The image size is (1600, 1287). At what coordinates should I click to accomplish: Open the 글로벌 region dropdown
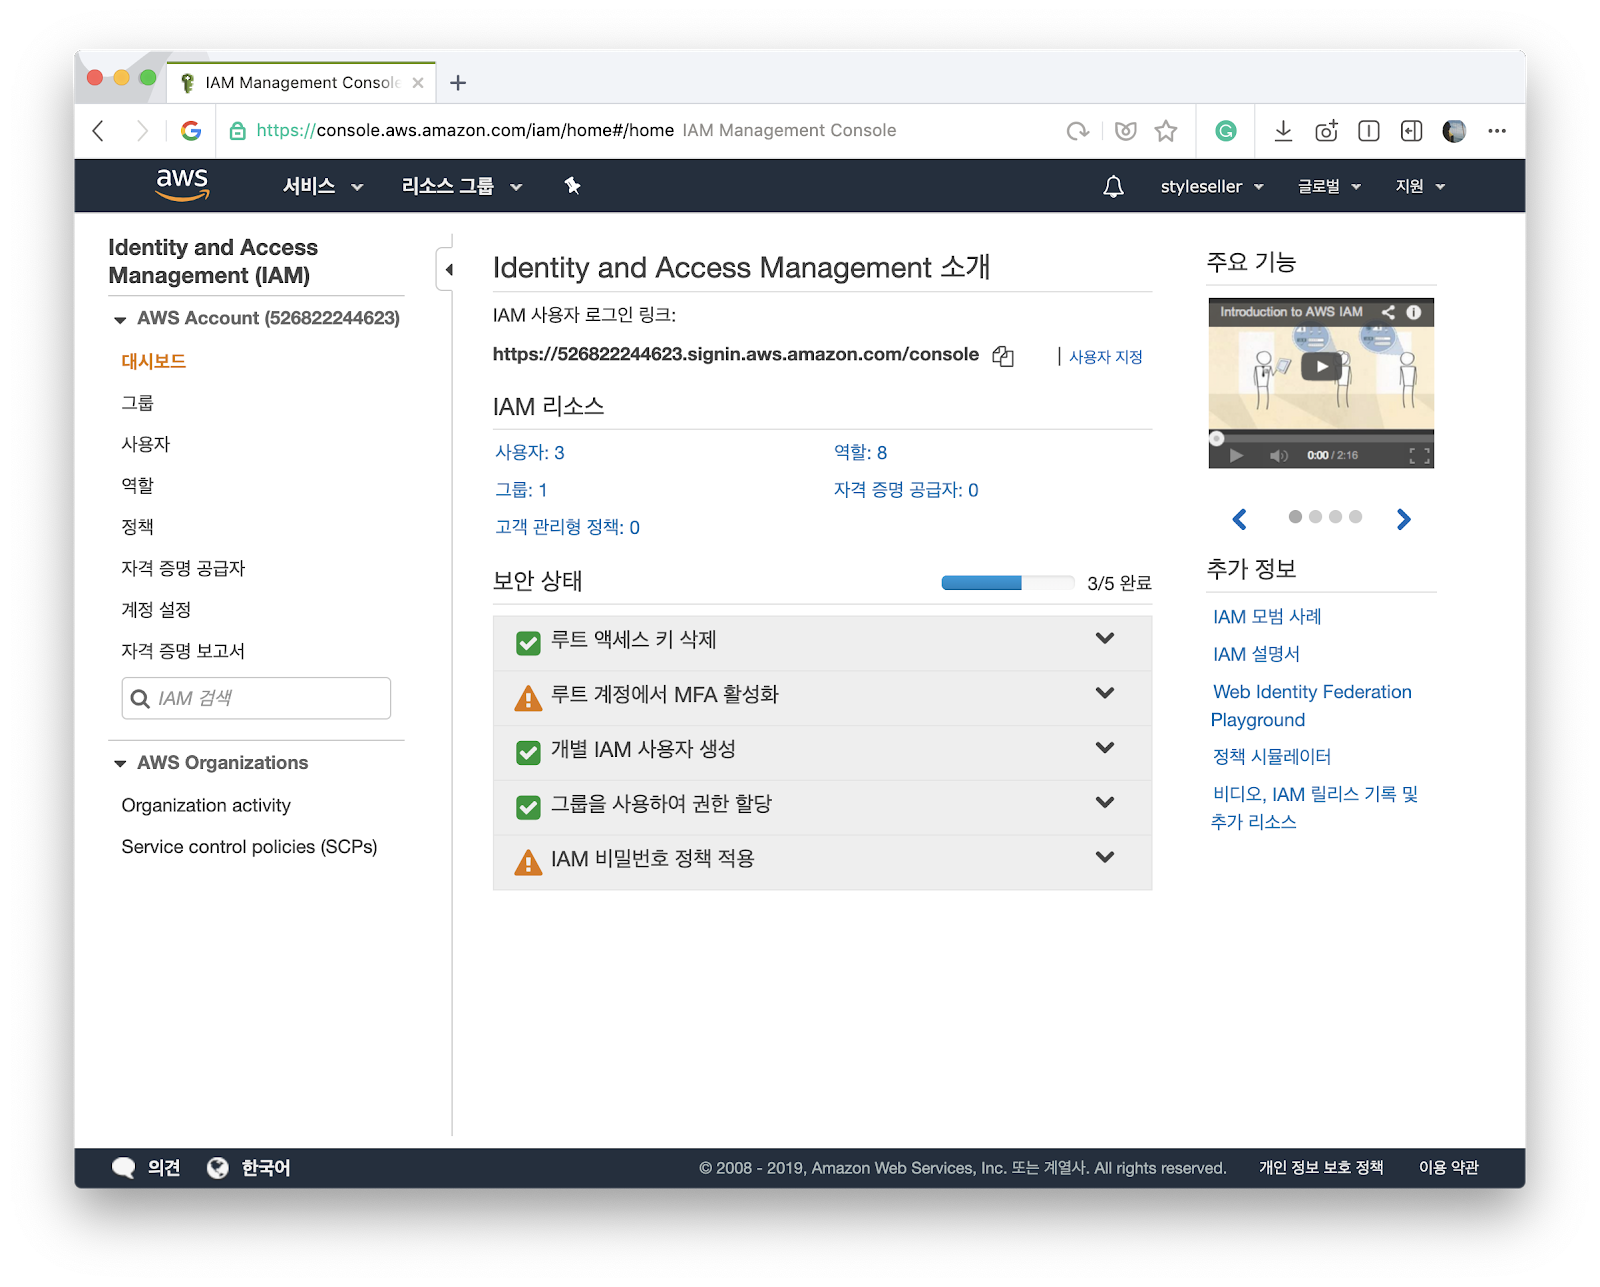pos(1329,187)
